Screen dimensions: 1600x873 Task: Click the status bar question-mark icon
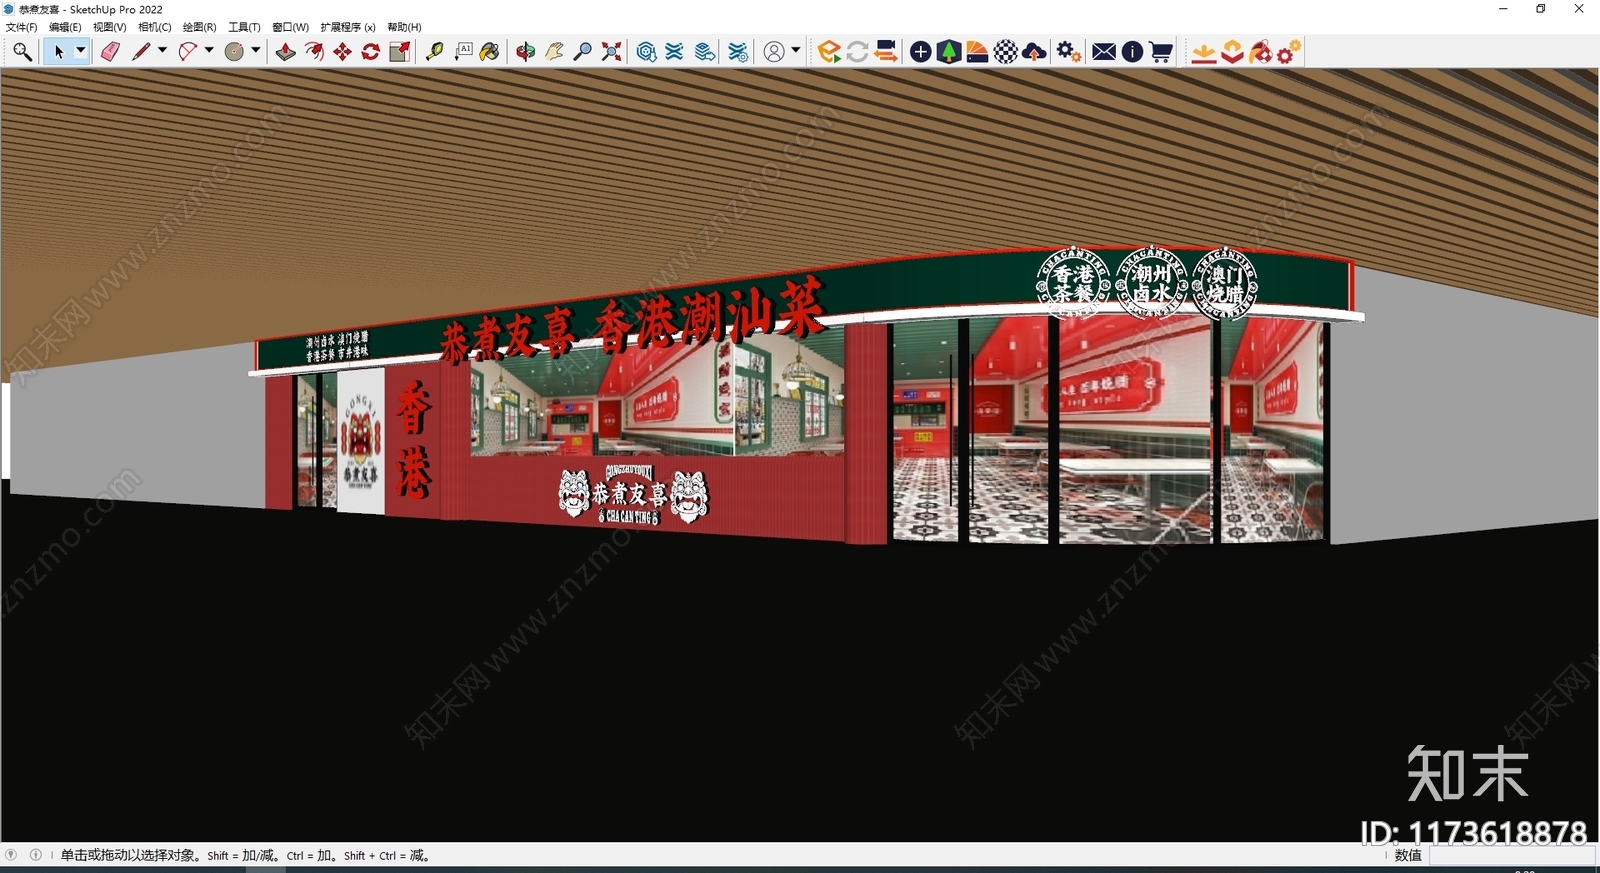point(11,855)
